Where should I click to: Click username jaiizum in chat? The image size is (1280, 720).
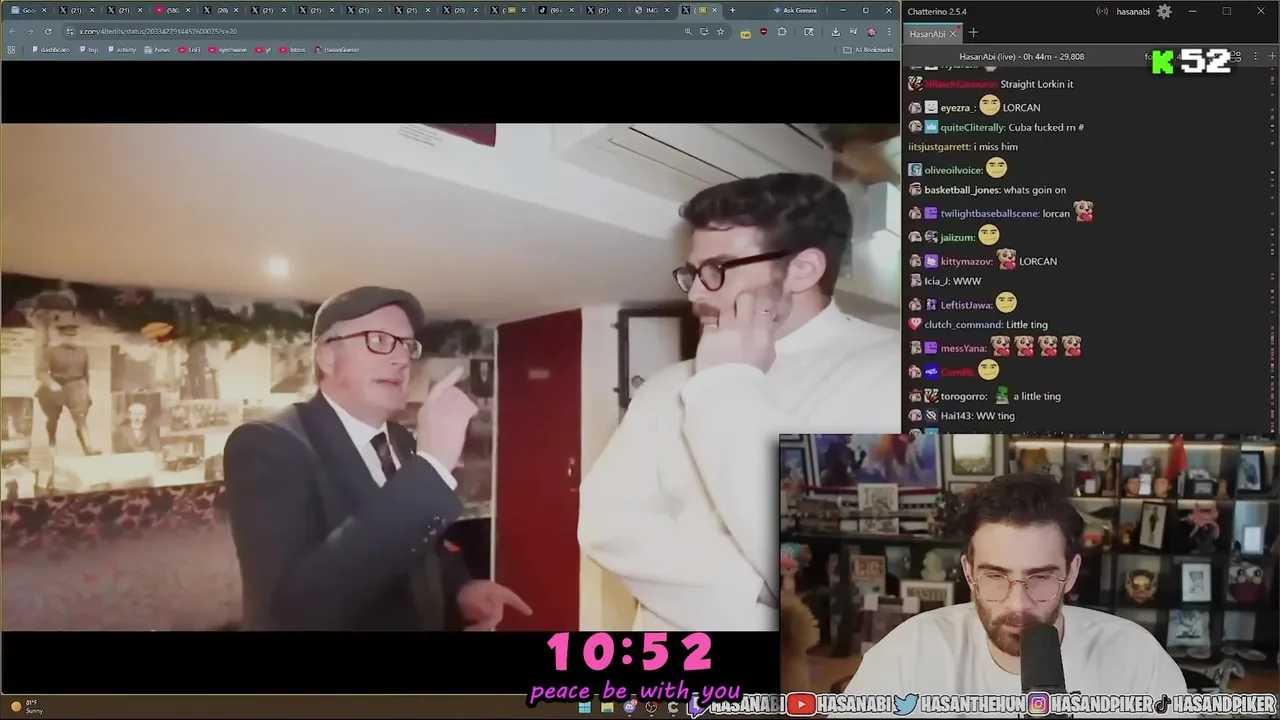[x=956, y=237]
